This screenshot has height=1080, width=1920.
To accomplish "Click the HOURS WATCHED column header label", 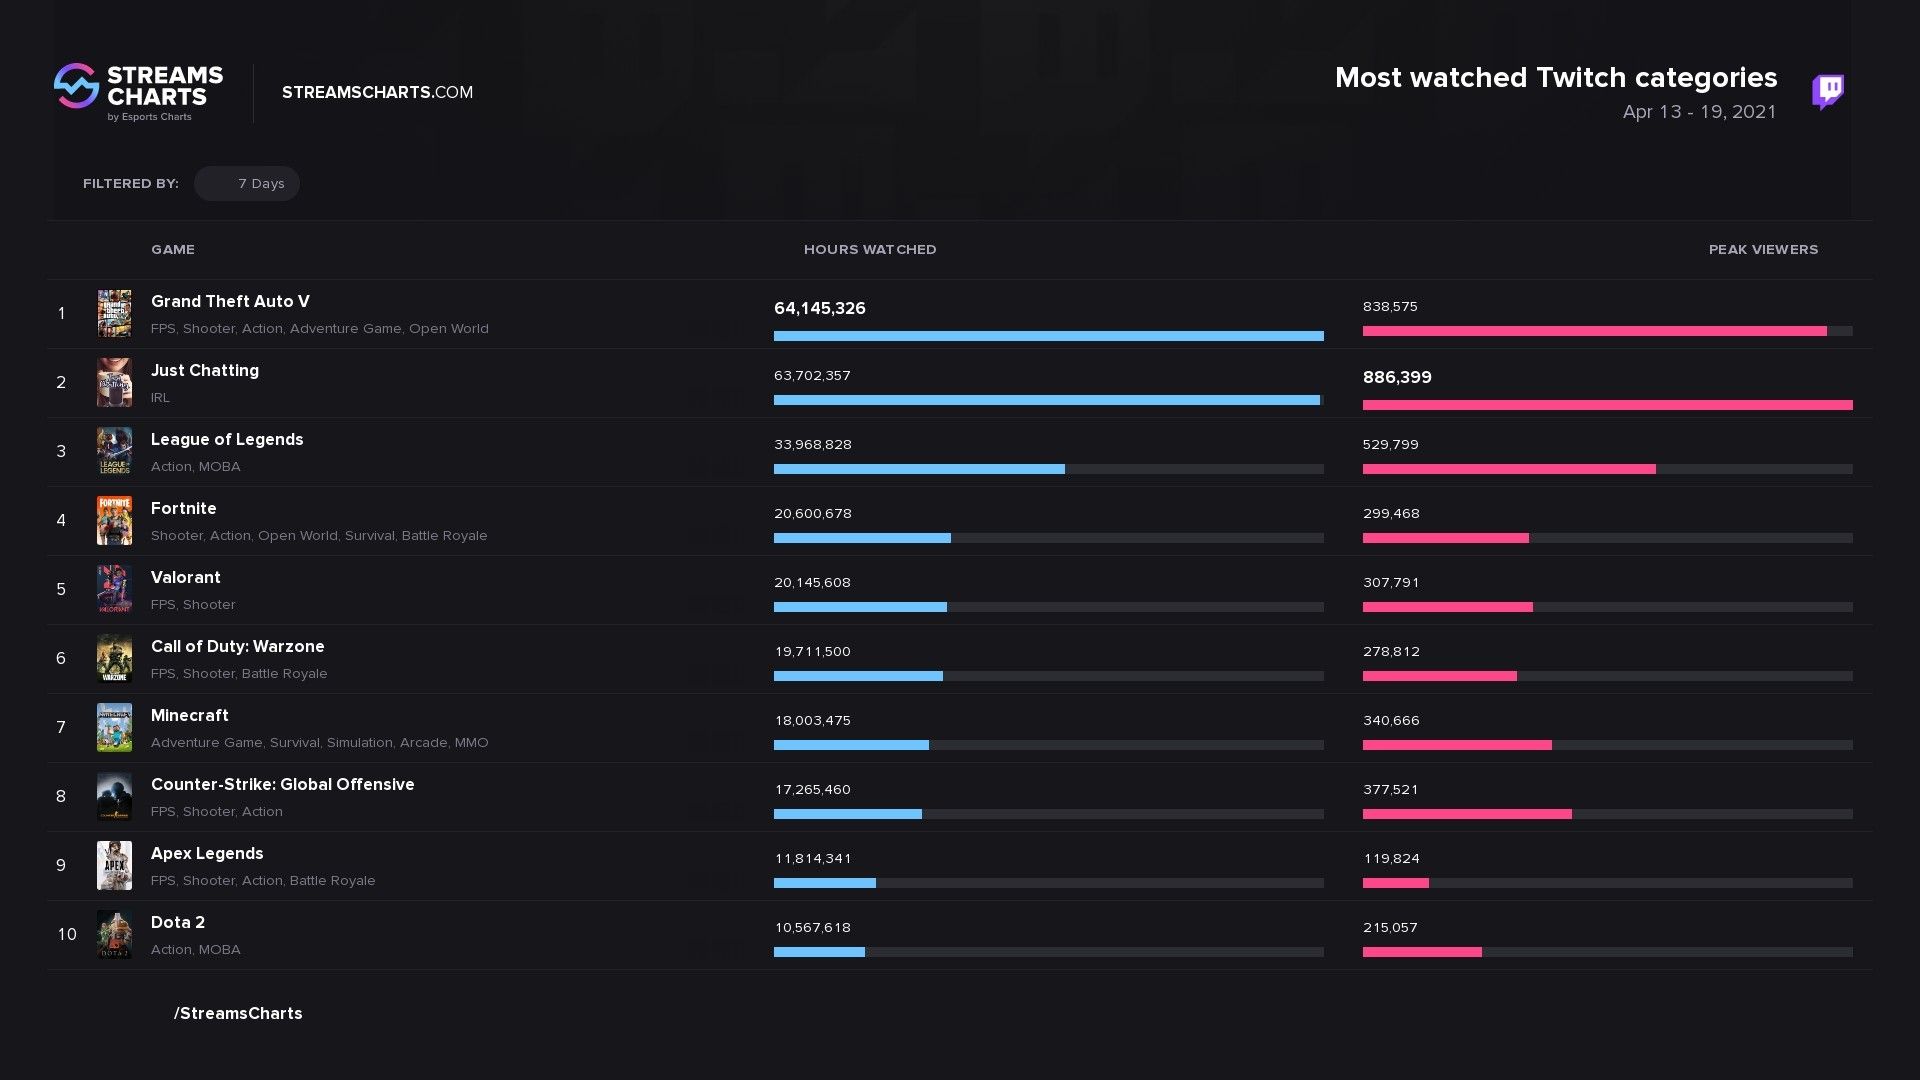I will click(x=870, y=249).
